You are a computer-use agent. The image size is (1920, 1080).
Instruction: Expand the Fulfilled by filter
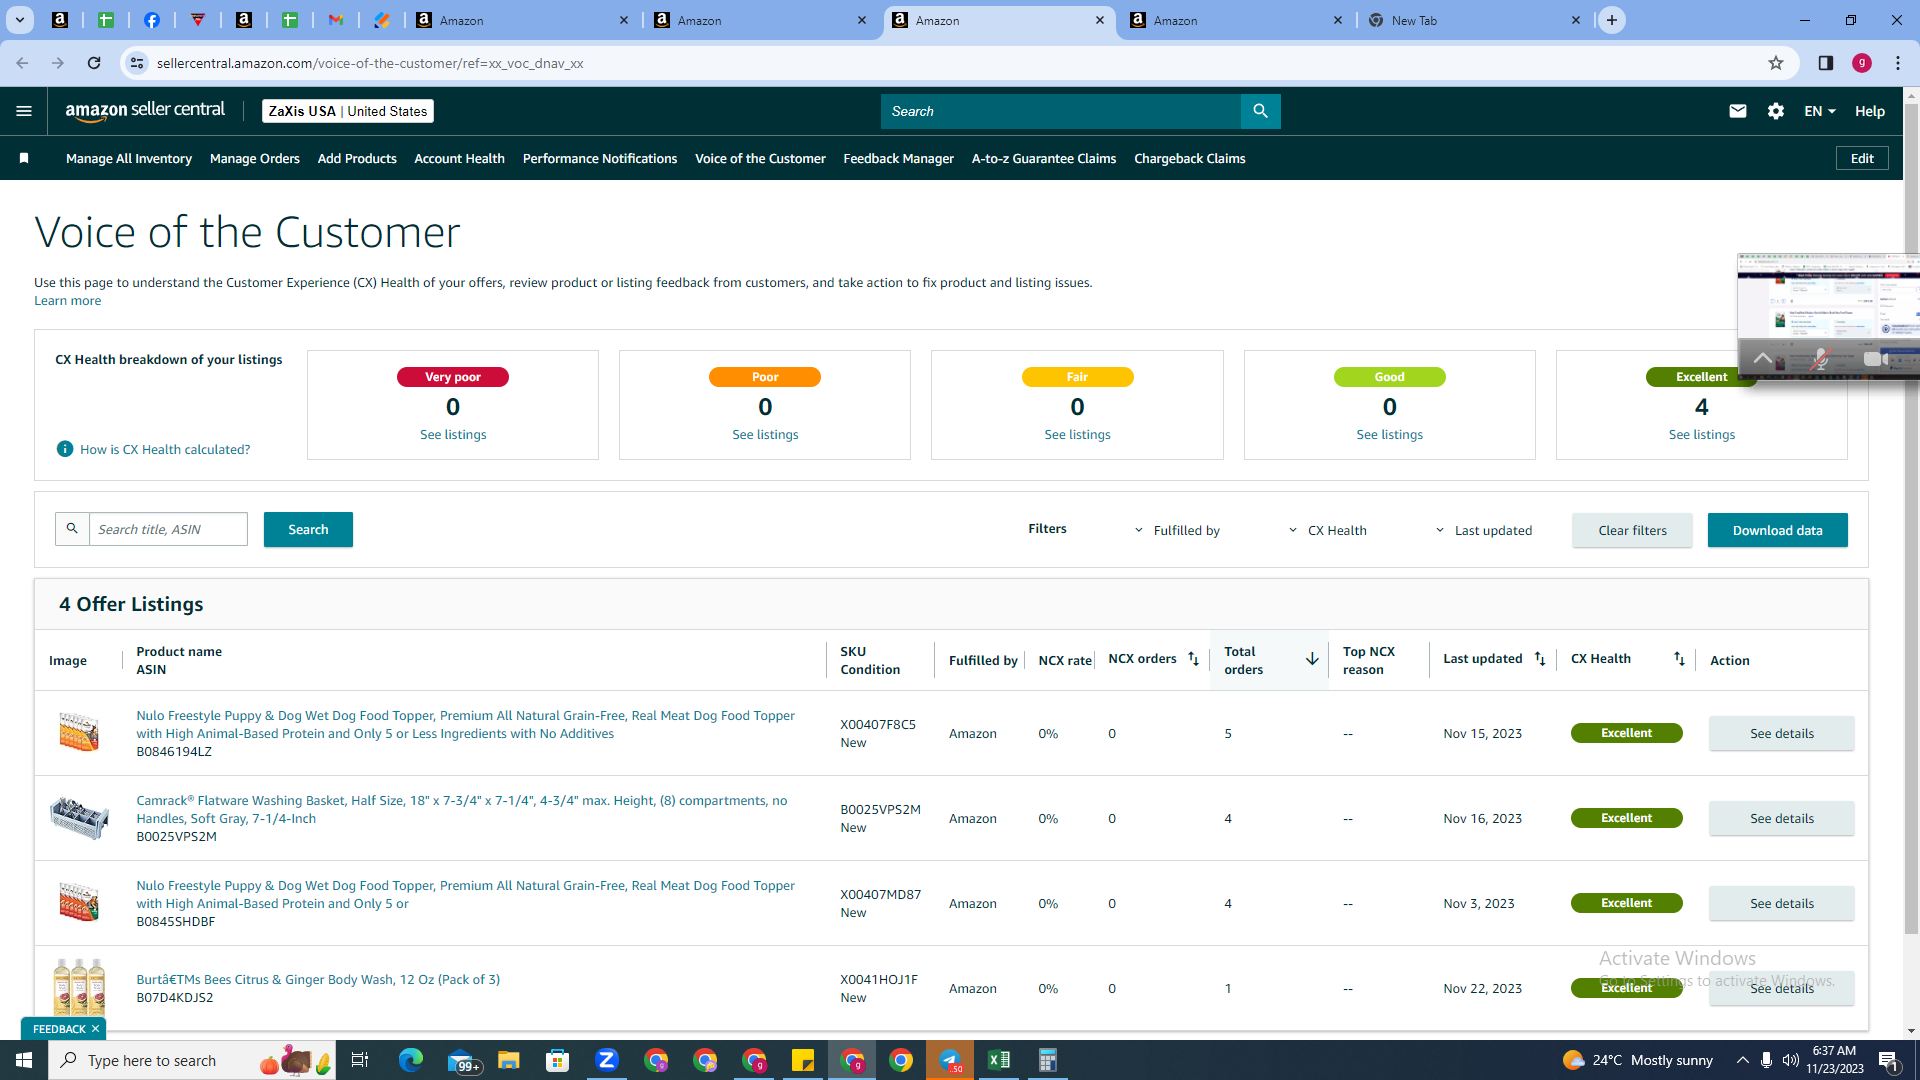(x=1177, y=530)
